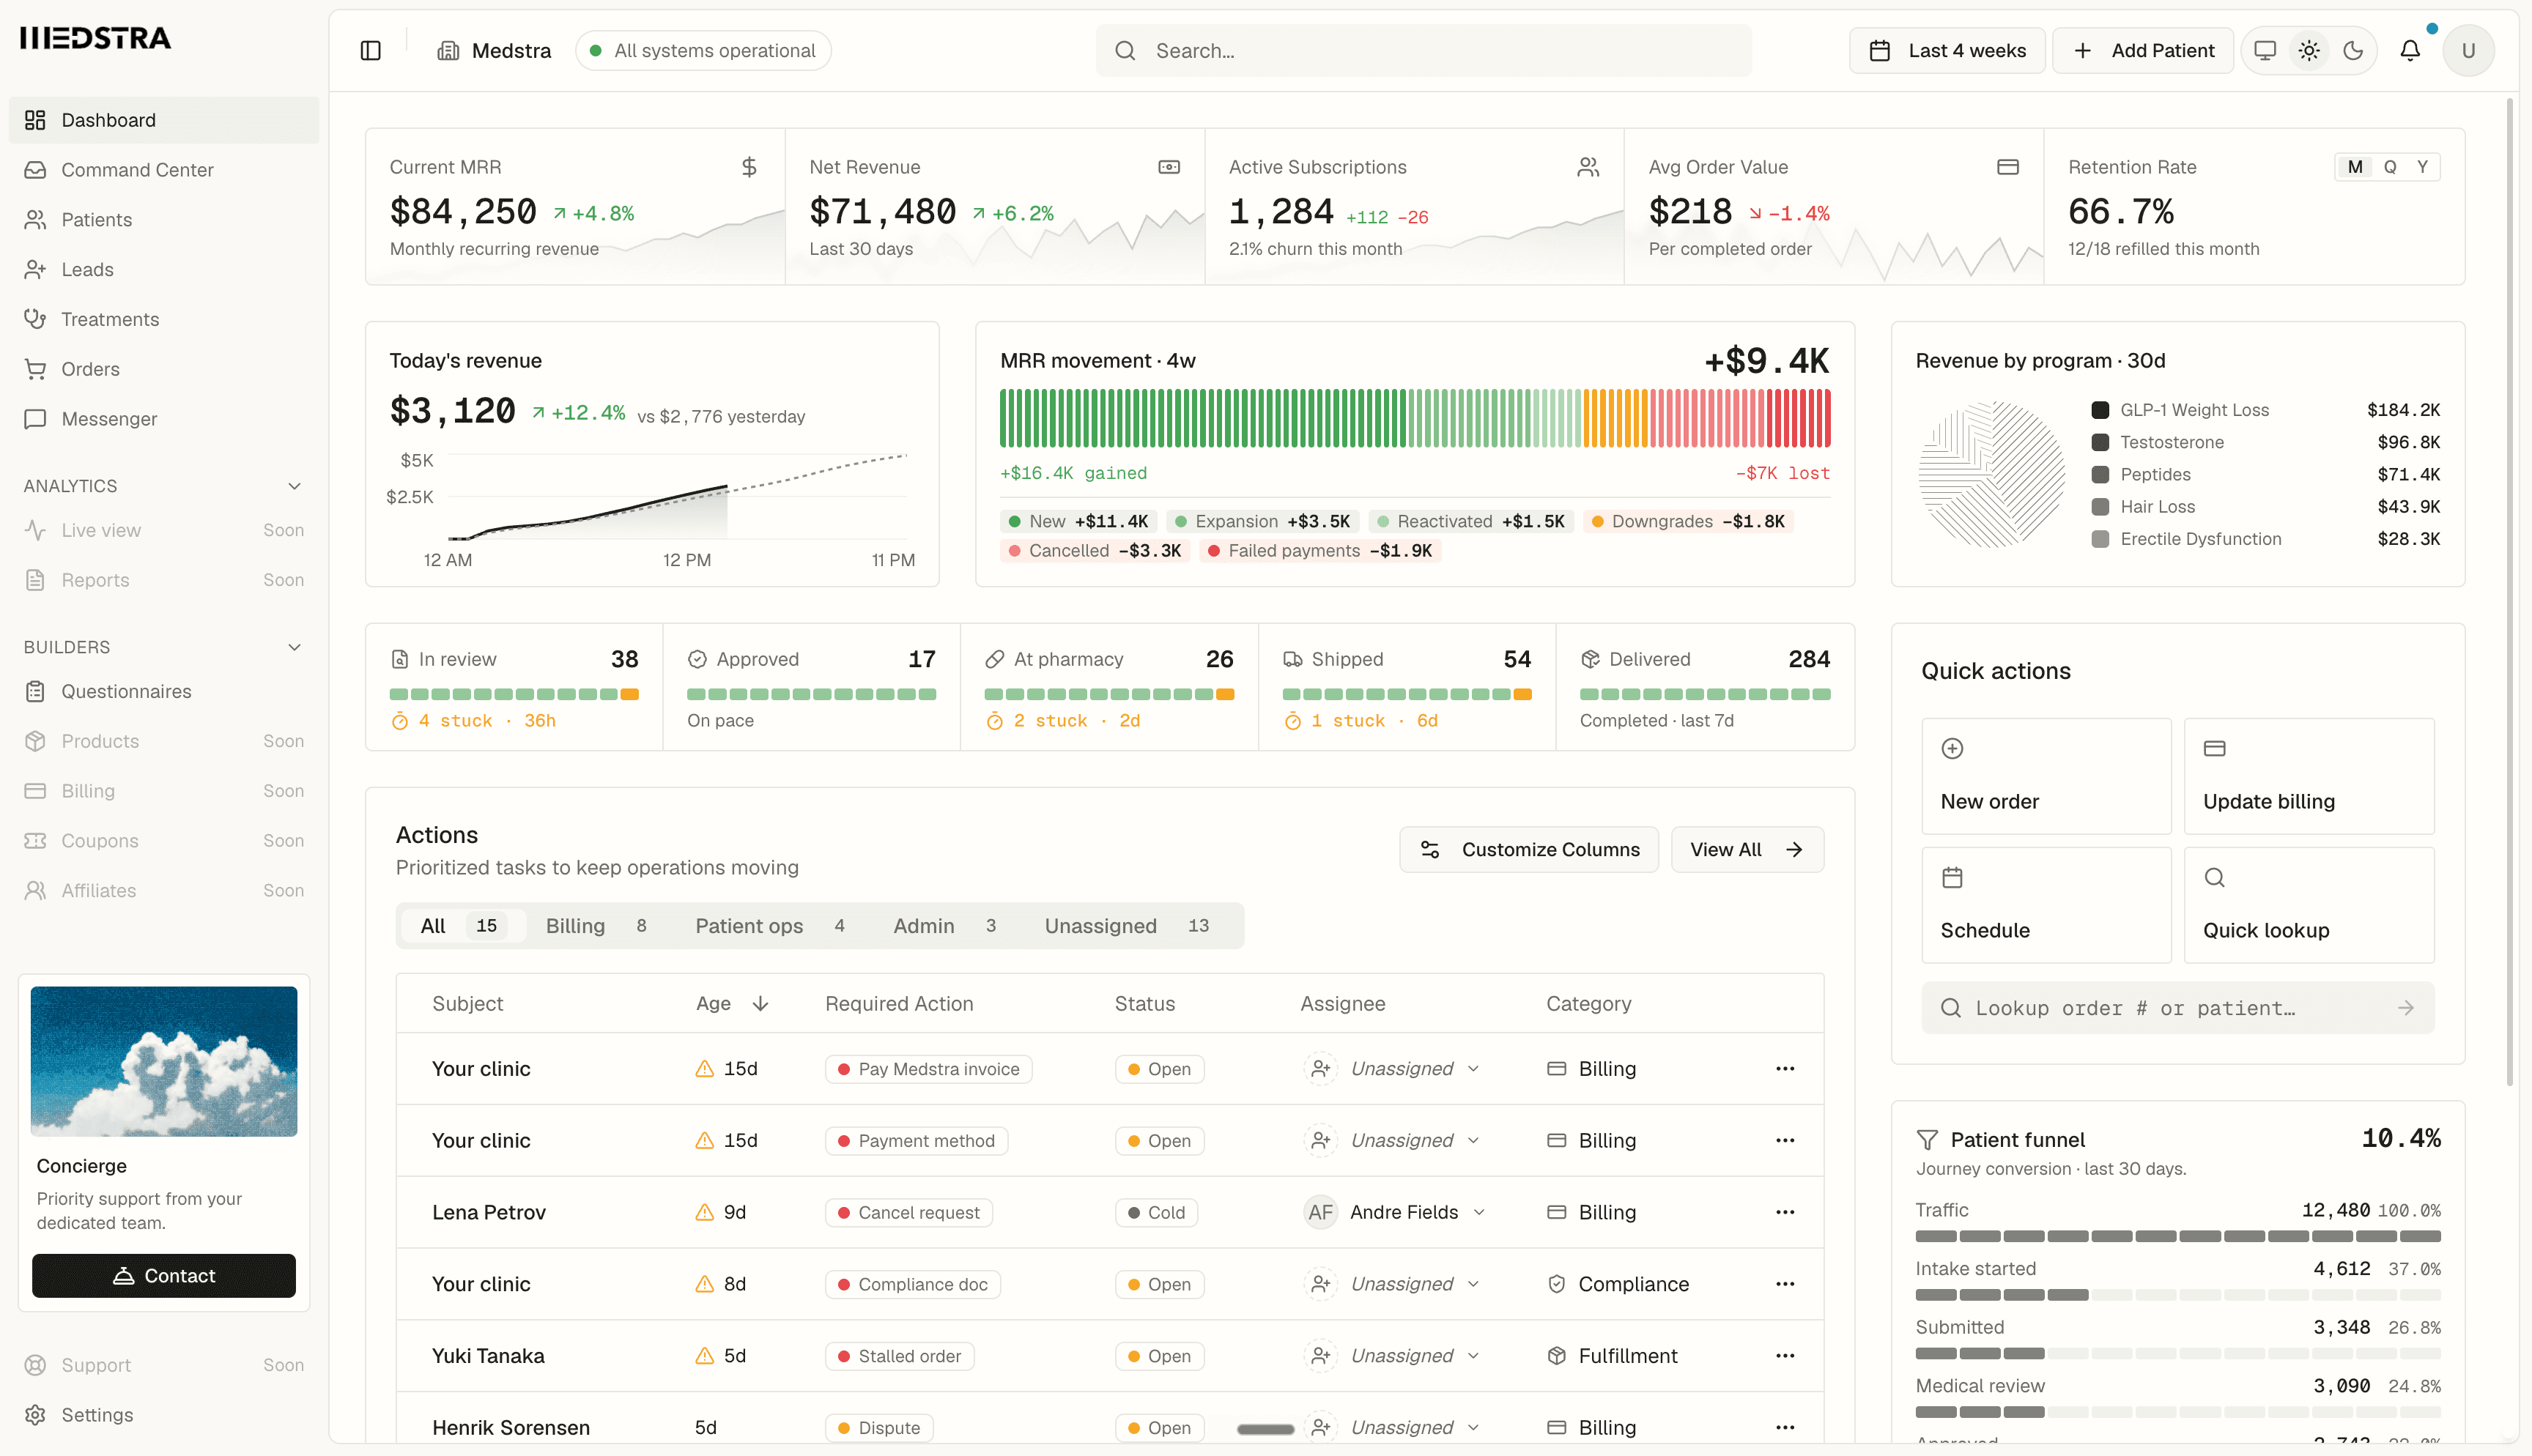Select quarterly retention rate view
This screenshot has height=1456, width=2532.
(x=2390, y=167)
